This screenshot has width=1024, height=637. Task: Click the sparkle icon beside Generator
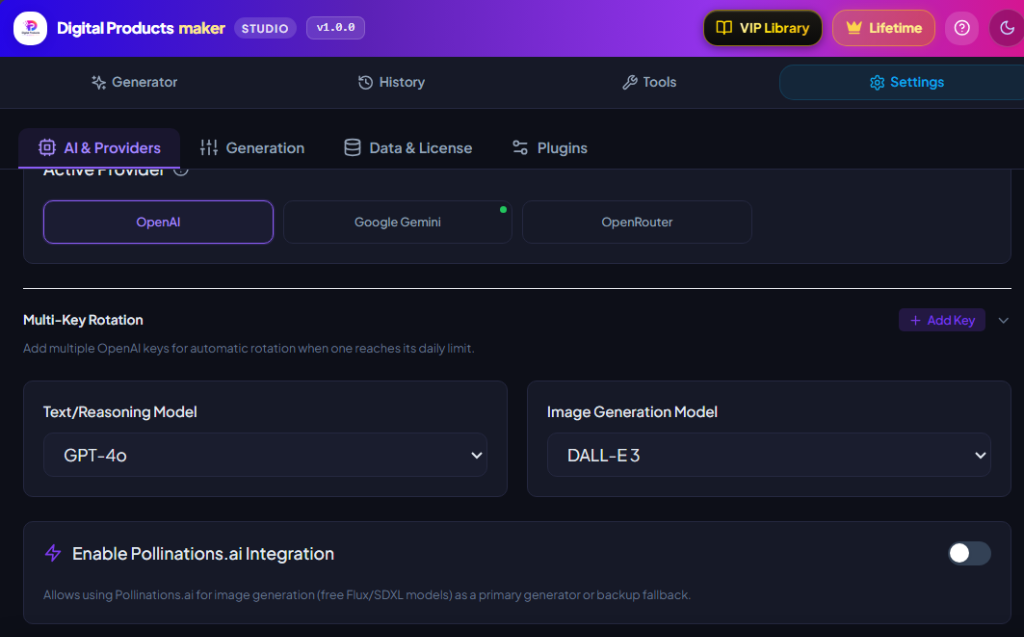[99, 82]
